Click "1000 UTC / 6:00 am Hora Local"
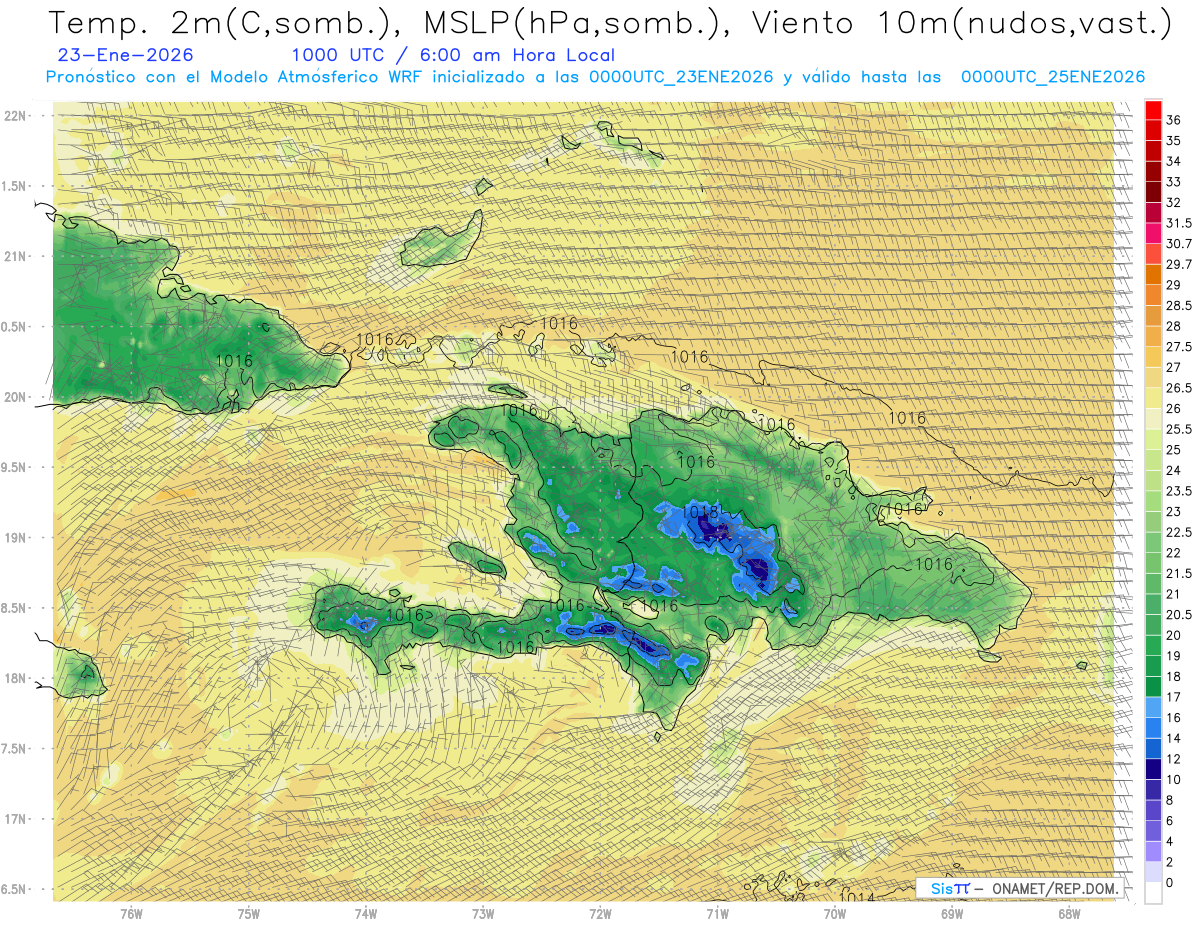Image resolution: width=1200 pixels, height=927 pixels. point(453,55)
